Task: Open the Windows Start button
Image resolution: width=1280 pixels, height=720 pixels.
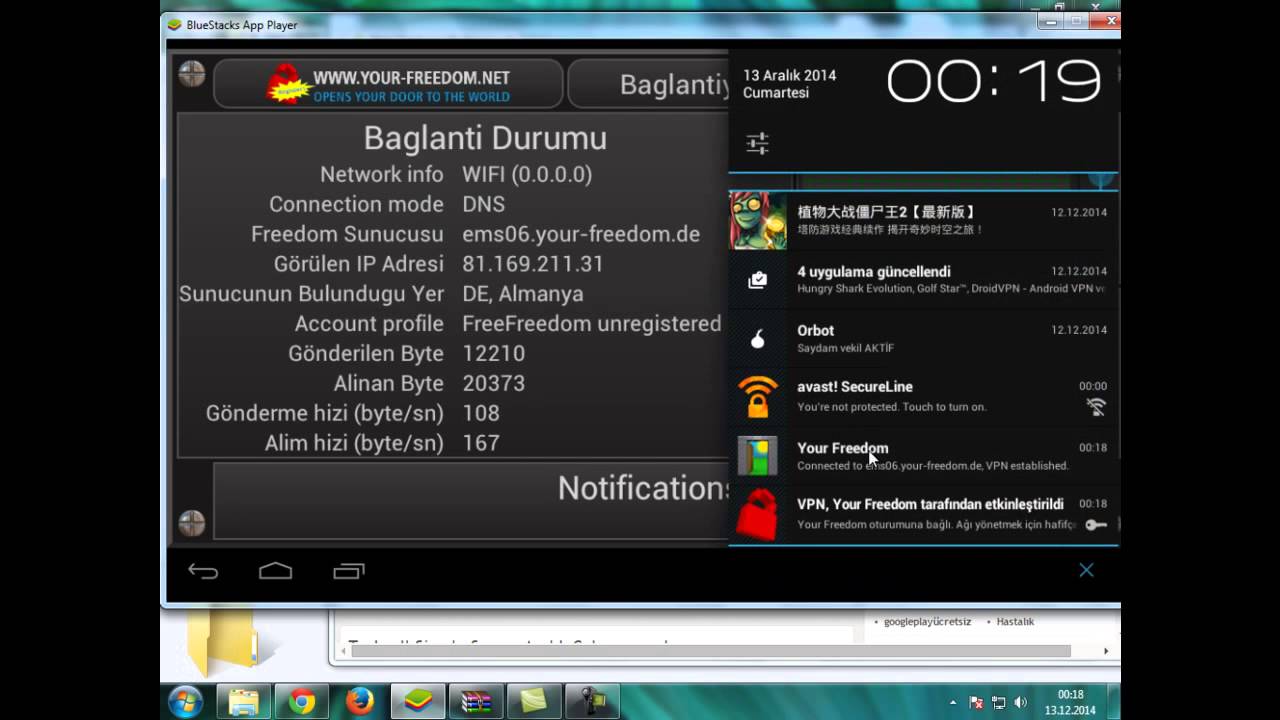Action: click(185, 701)
